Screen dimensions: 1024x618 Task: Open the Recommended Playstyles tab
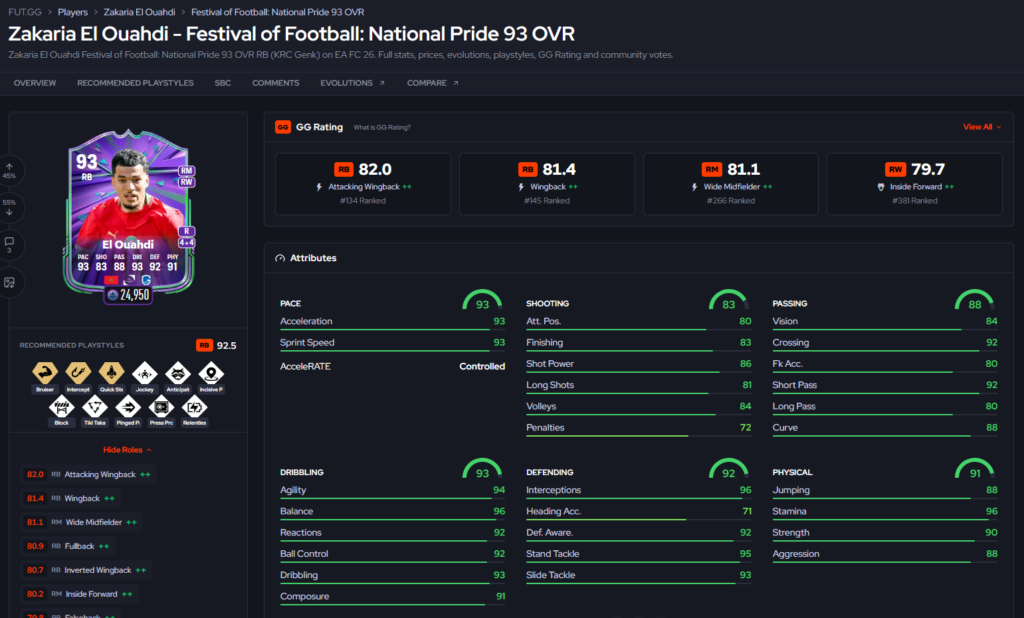[x=135, y=83]
